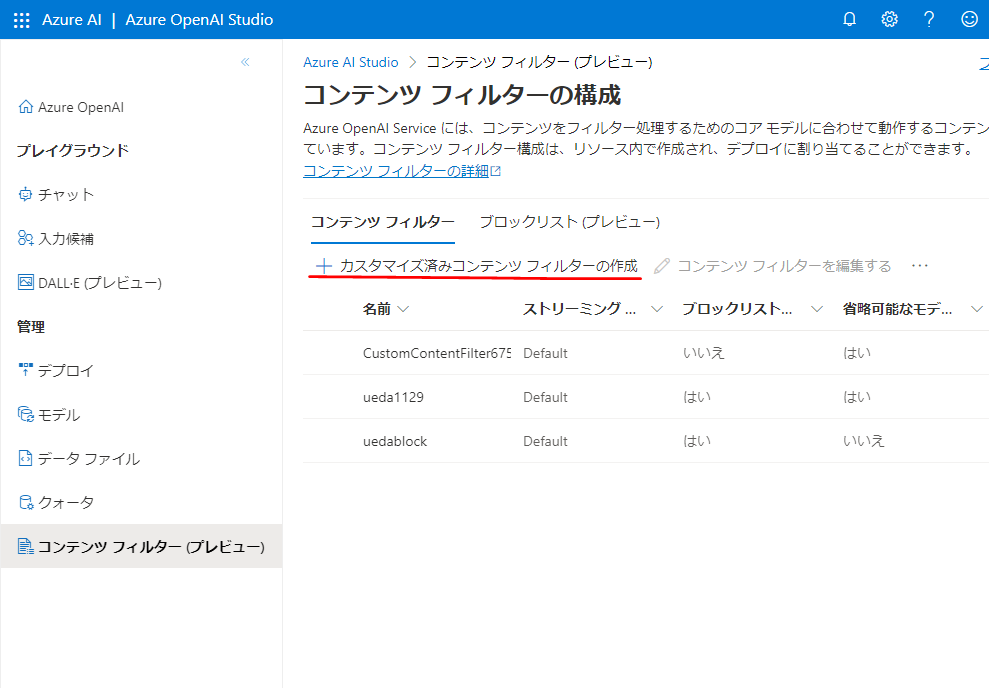Open ブロックリスト column dropdown chevron
Viewport: 989px width, 688px height.
click(817, 309)
